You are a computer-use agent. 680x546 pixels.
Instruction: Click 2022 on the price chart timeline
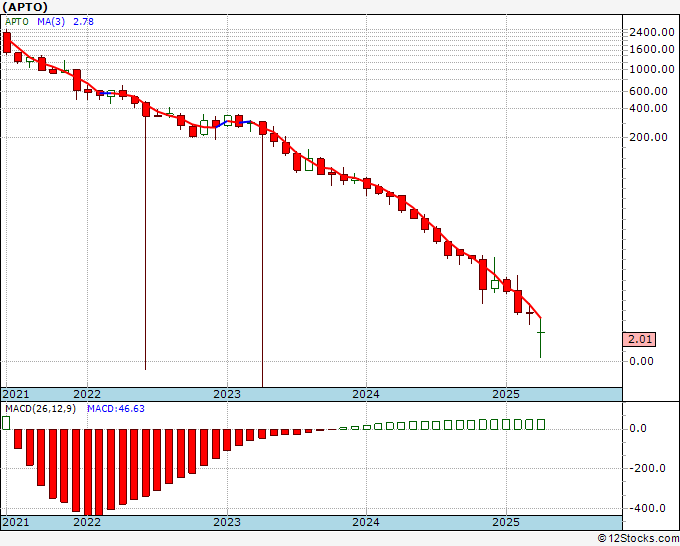tap(87, 394)
